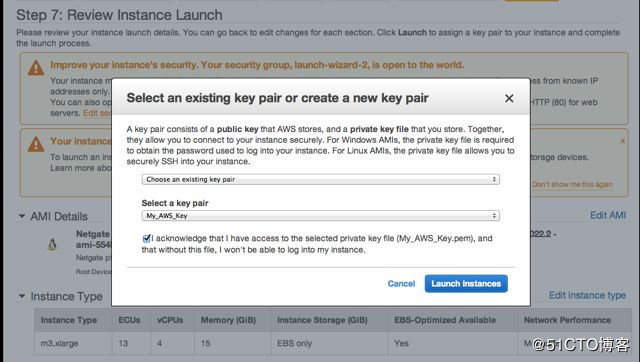This screenshot has height=362, width=640.
Task: Click the 'Your instance' warning triangle icon
Action: [x=36, y=144]
